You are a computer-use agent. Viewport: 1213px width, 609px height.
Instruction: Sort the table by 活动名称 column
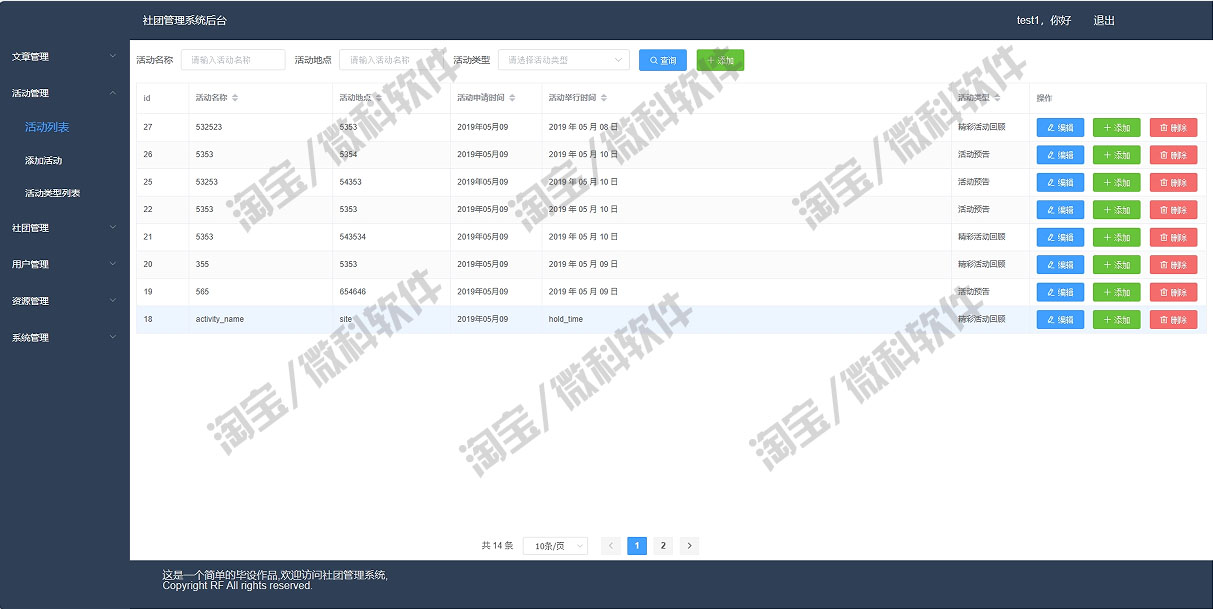(235, 98)
